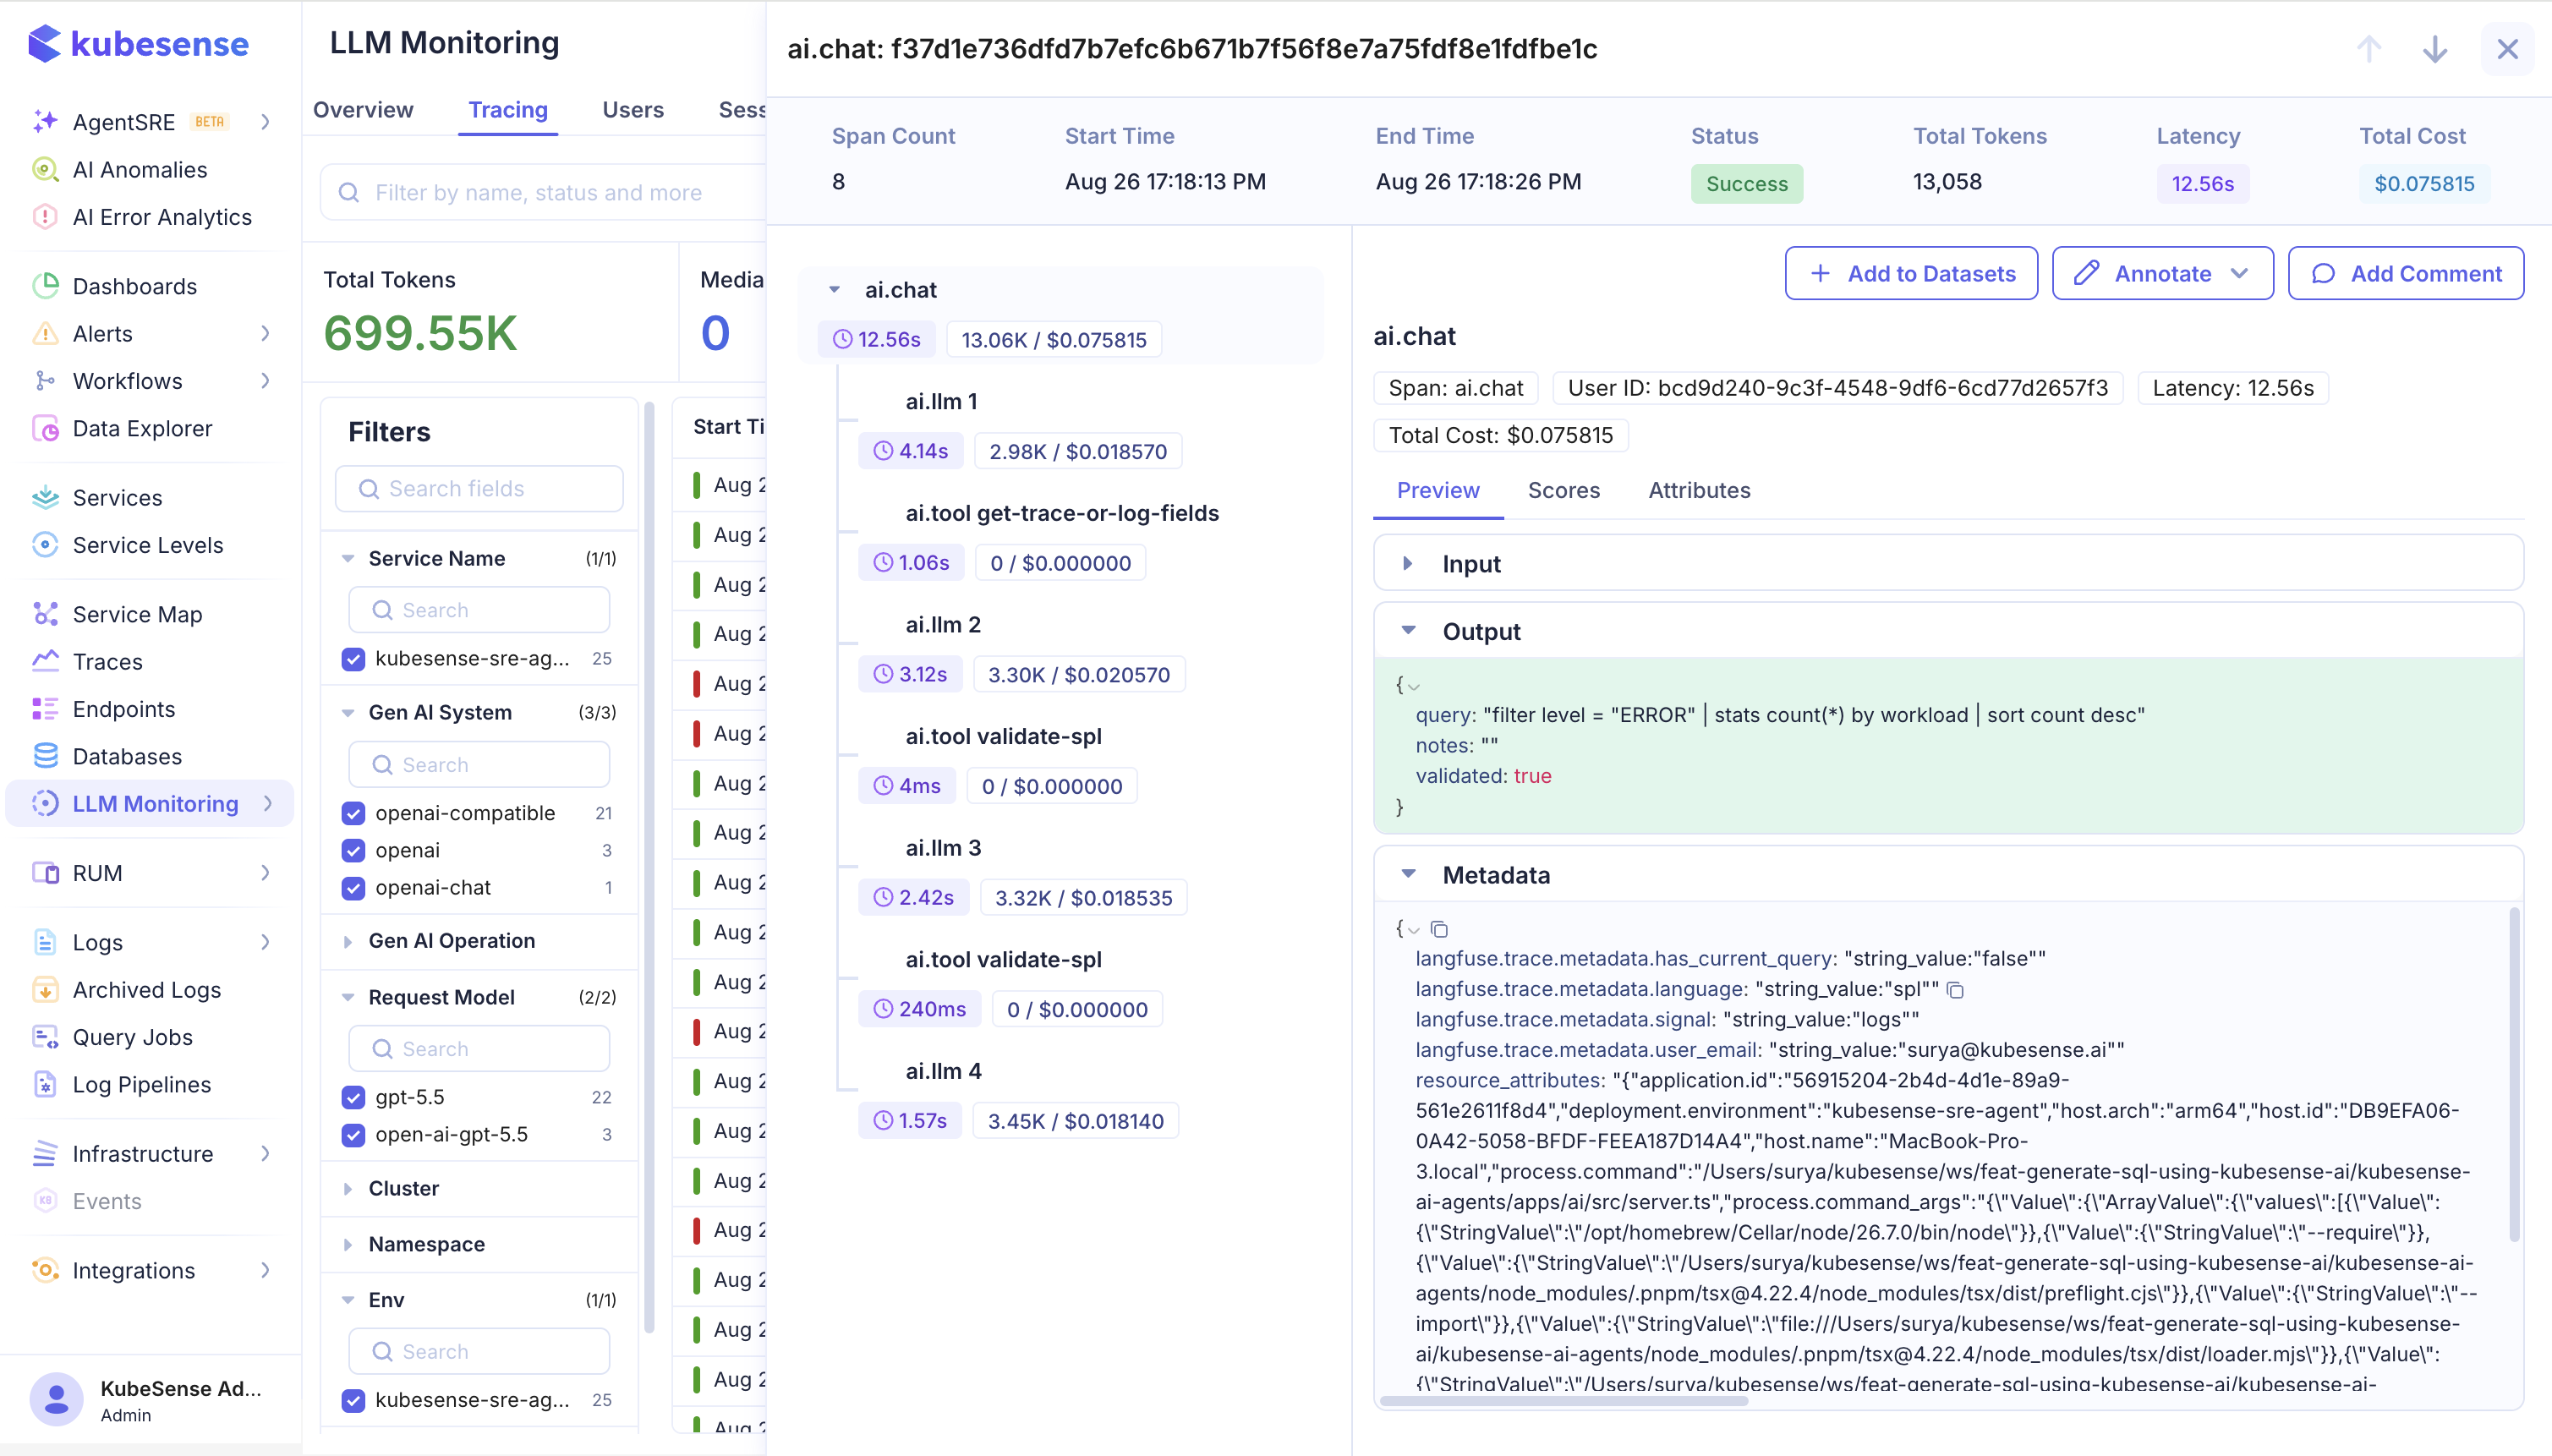This screenshot has height=1456, width=2552.
Task: Click the Service Map sidebar icon
Action: point(45,614)
